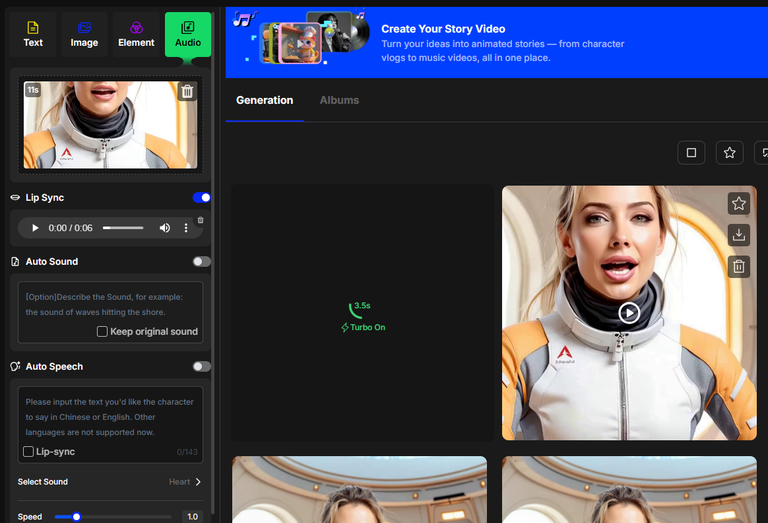
Task: Tick the Lip-sync checkbox
Action: coord(28,452)
